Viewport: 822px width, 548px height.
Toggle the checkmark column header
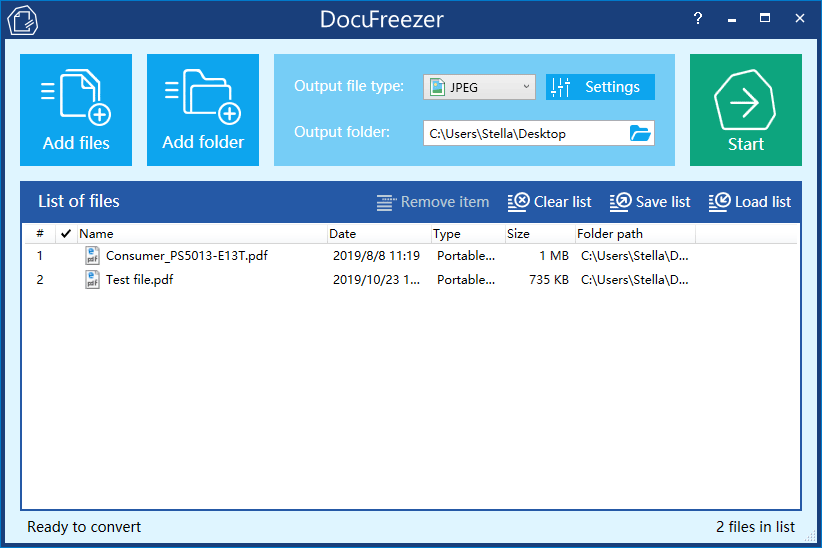coord(66,234)
